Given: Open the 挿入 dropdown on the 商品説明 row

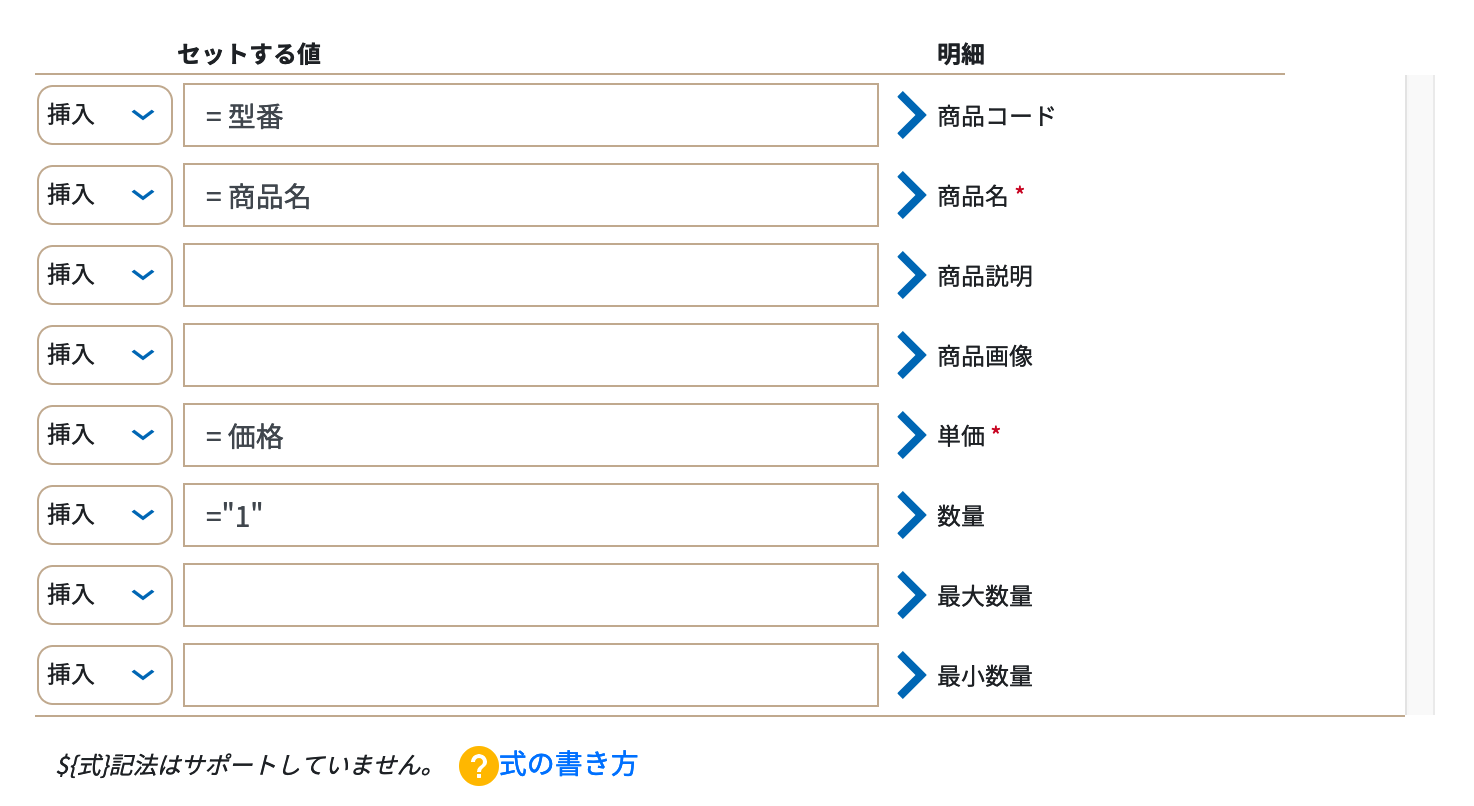Looking at the screenshot, I should (104, 275).
